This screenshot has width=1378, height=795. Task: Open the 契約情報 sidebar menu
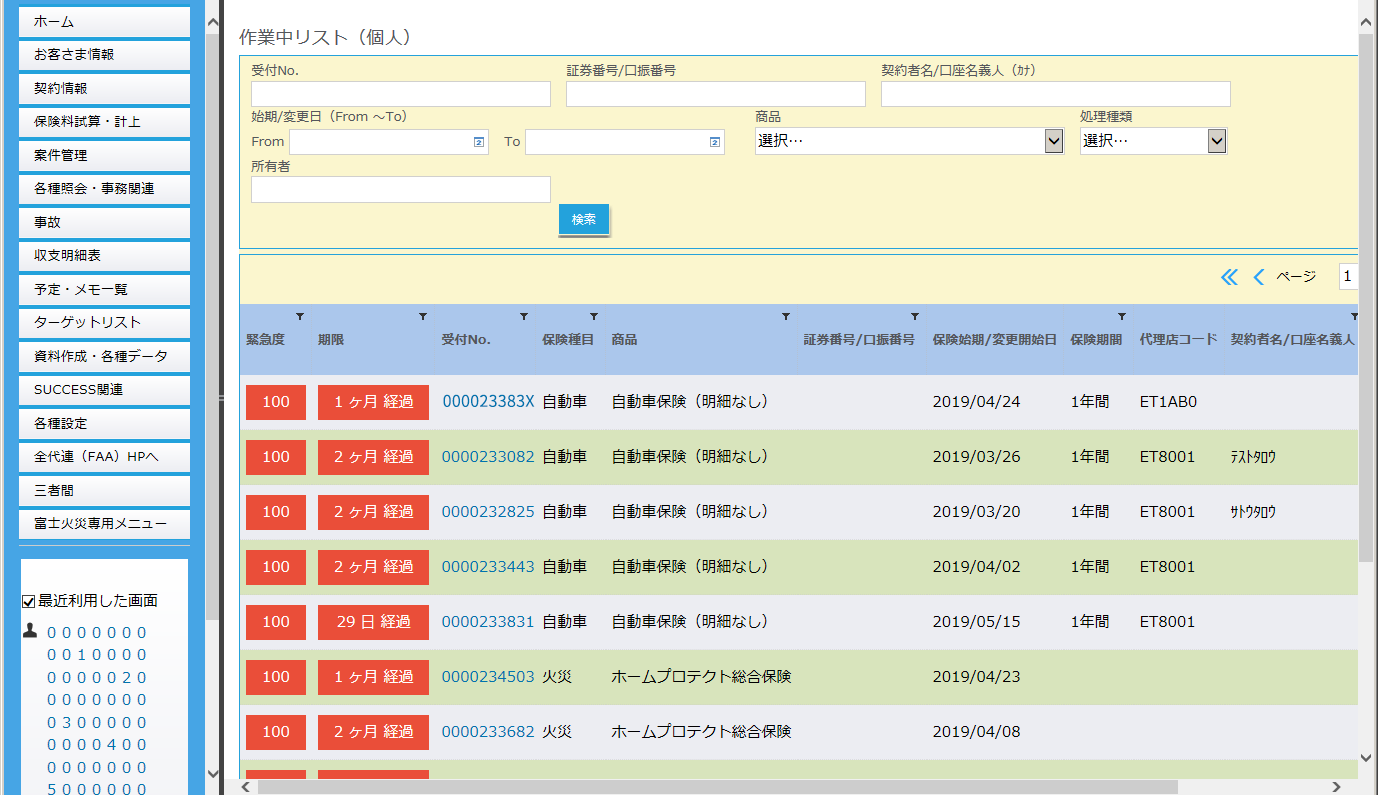[104, 88]
